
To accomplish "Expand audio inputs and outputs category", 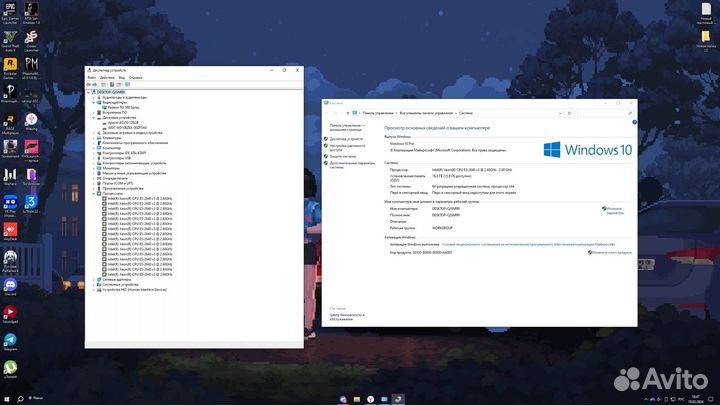I will click(94, 97).
